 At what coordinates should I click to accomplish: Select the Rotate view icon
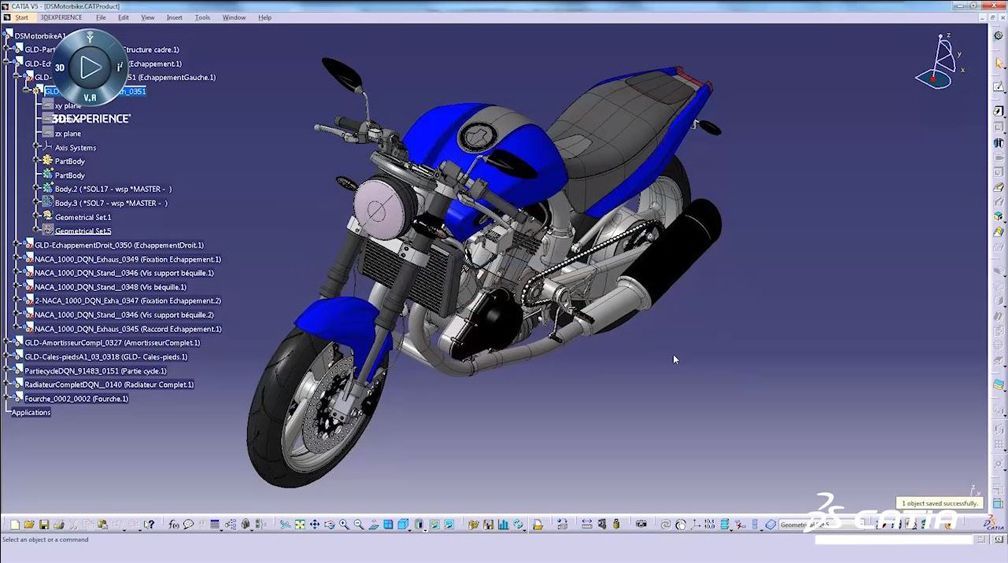pos(329,525)
